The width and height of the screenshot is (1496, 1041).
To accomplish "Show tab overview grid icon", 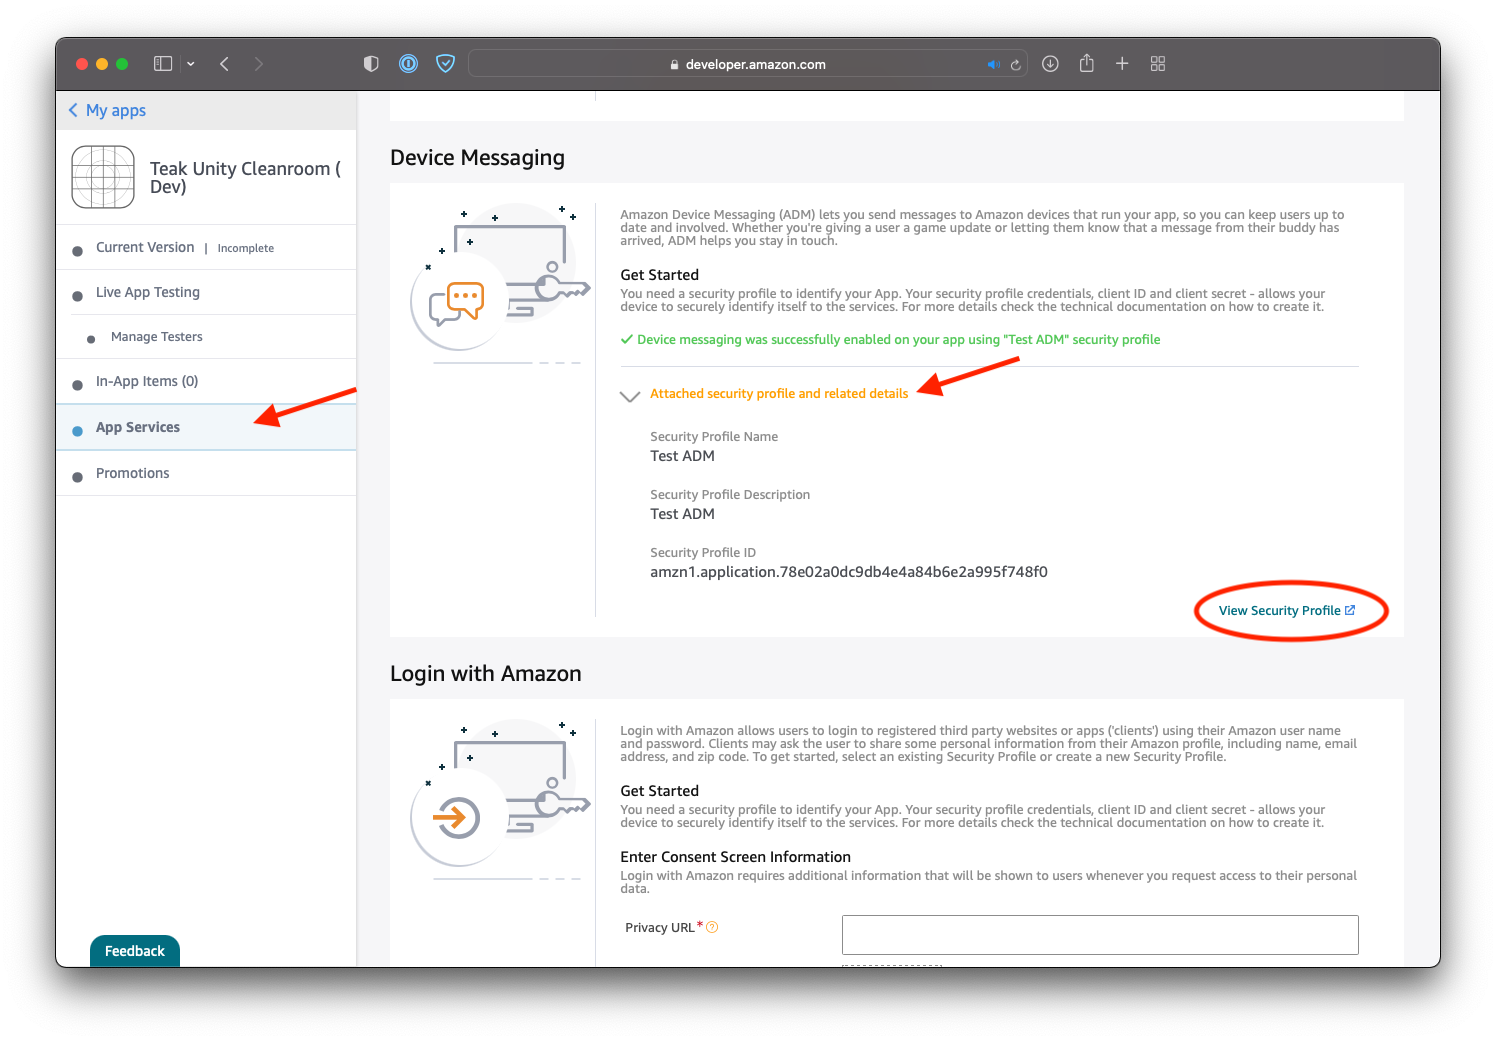I will pos(1158,63).
